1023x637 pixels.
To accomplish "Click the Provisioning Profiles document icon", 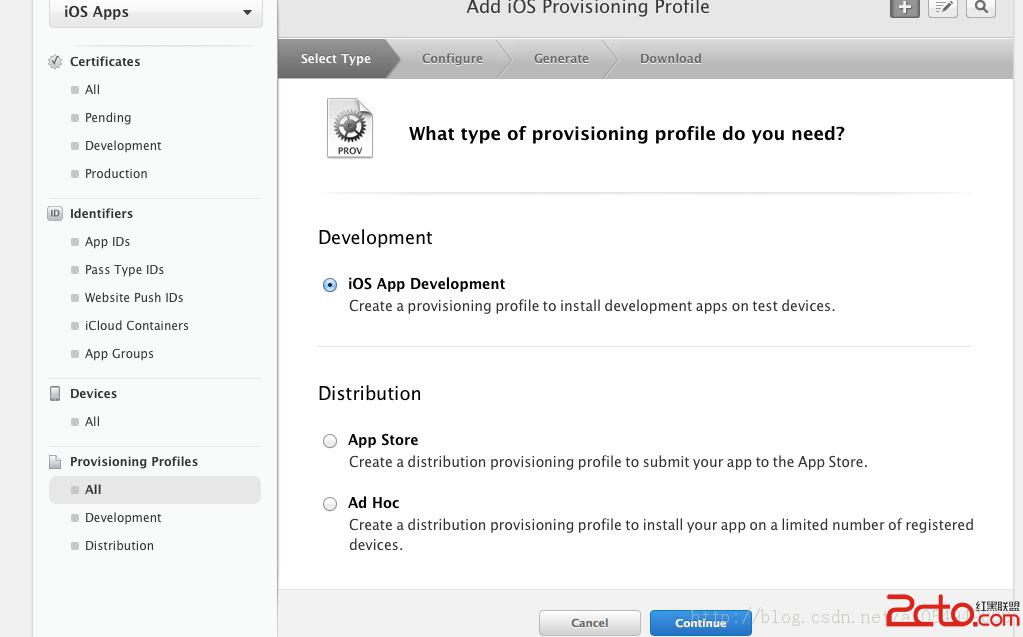I will point(55,462).
